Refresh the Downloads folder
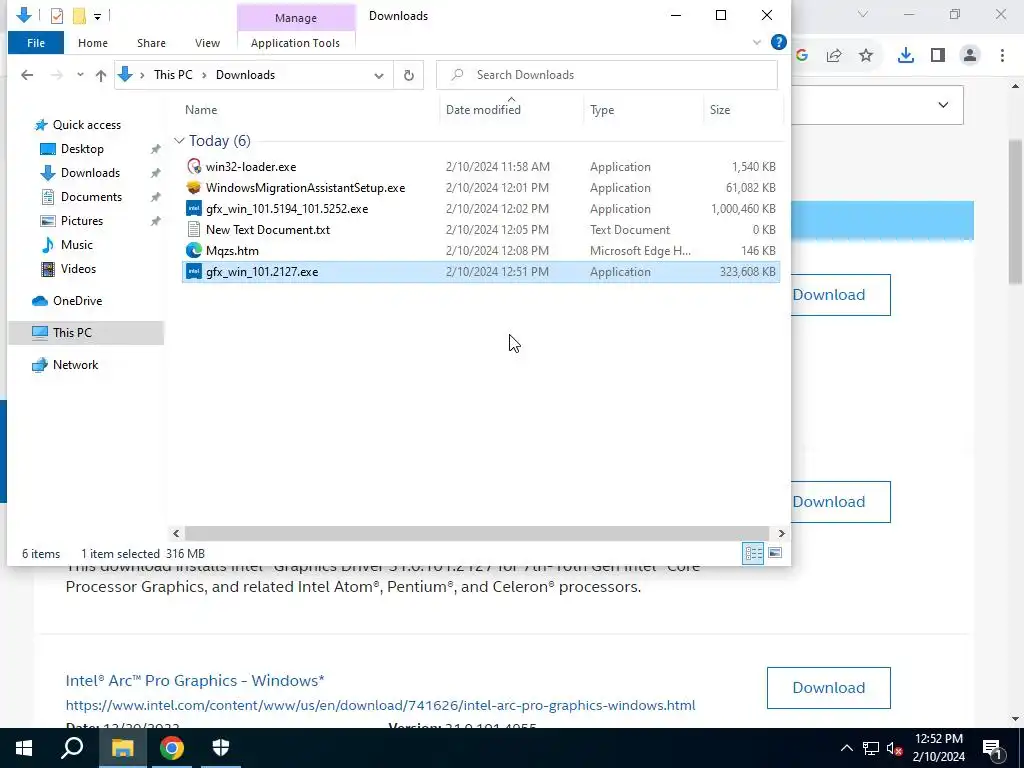 409,75
